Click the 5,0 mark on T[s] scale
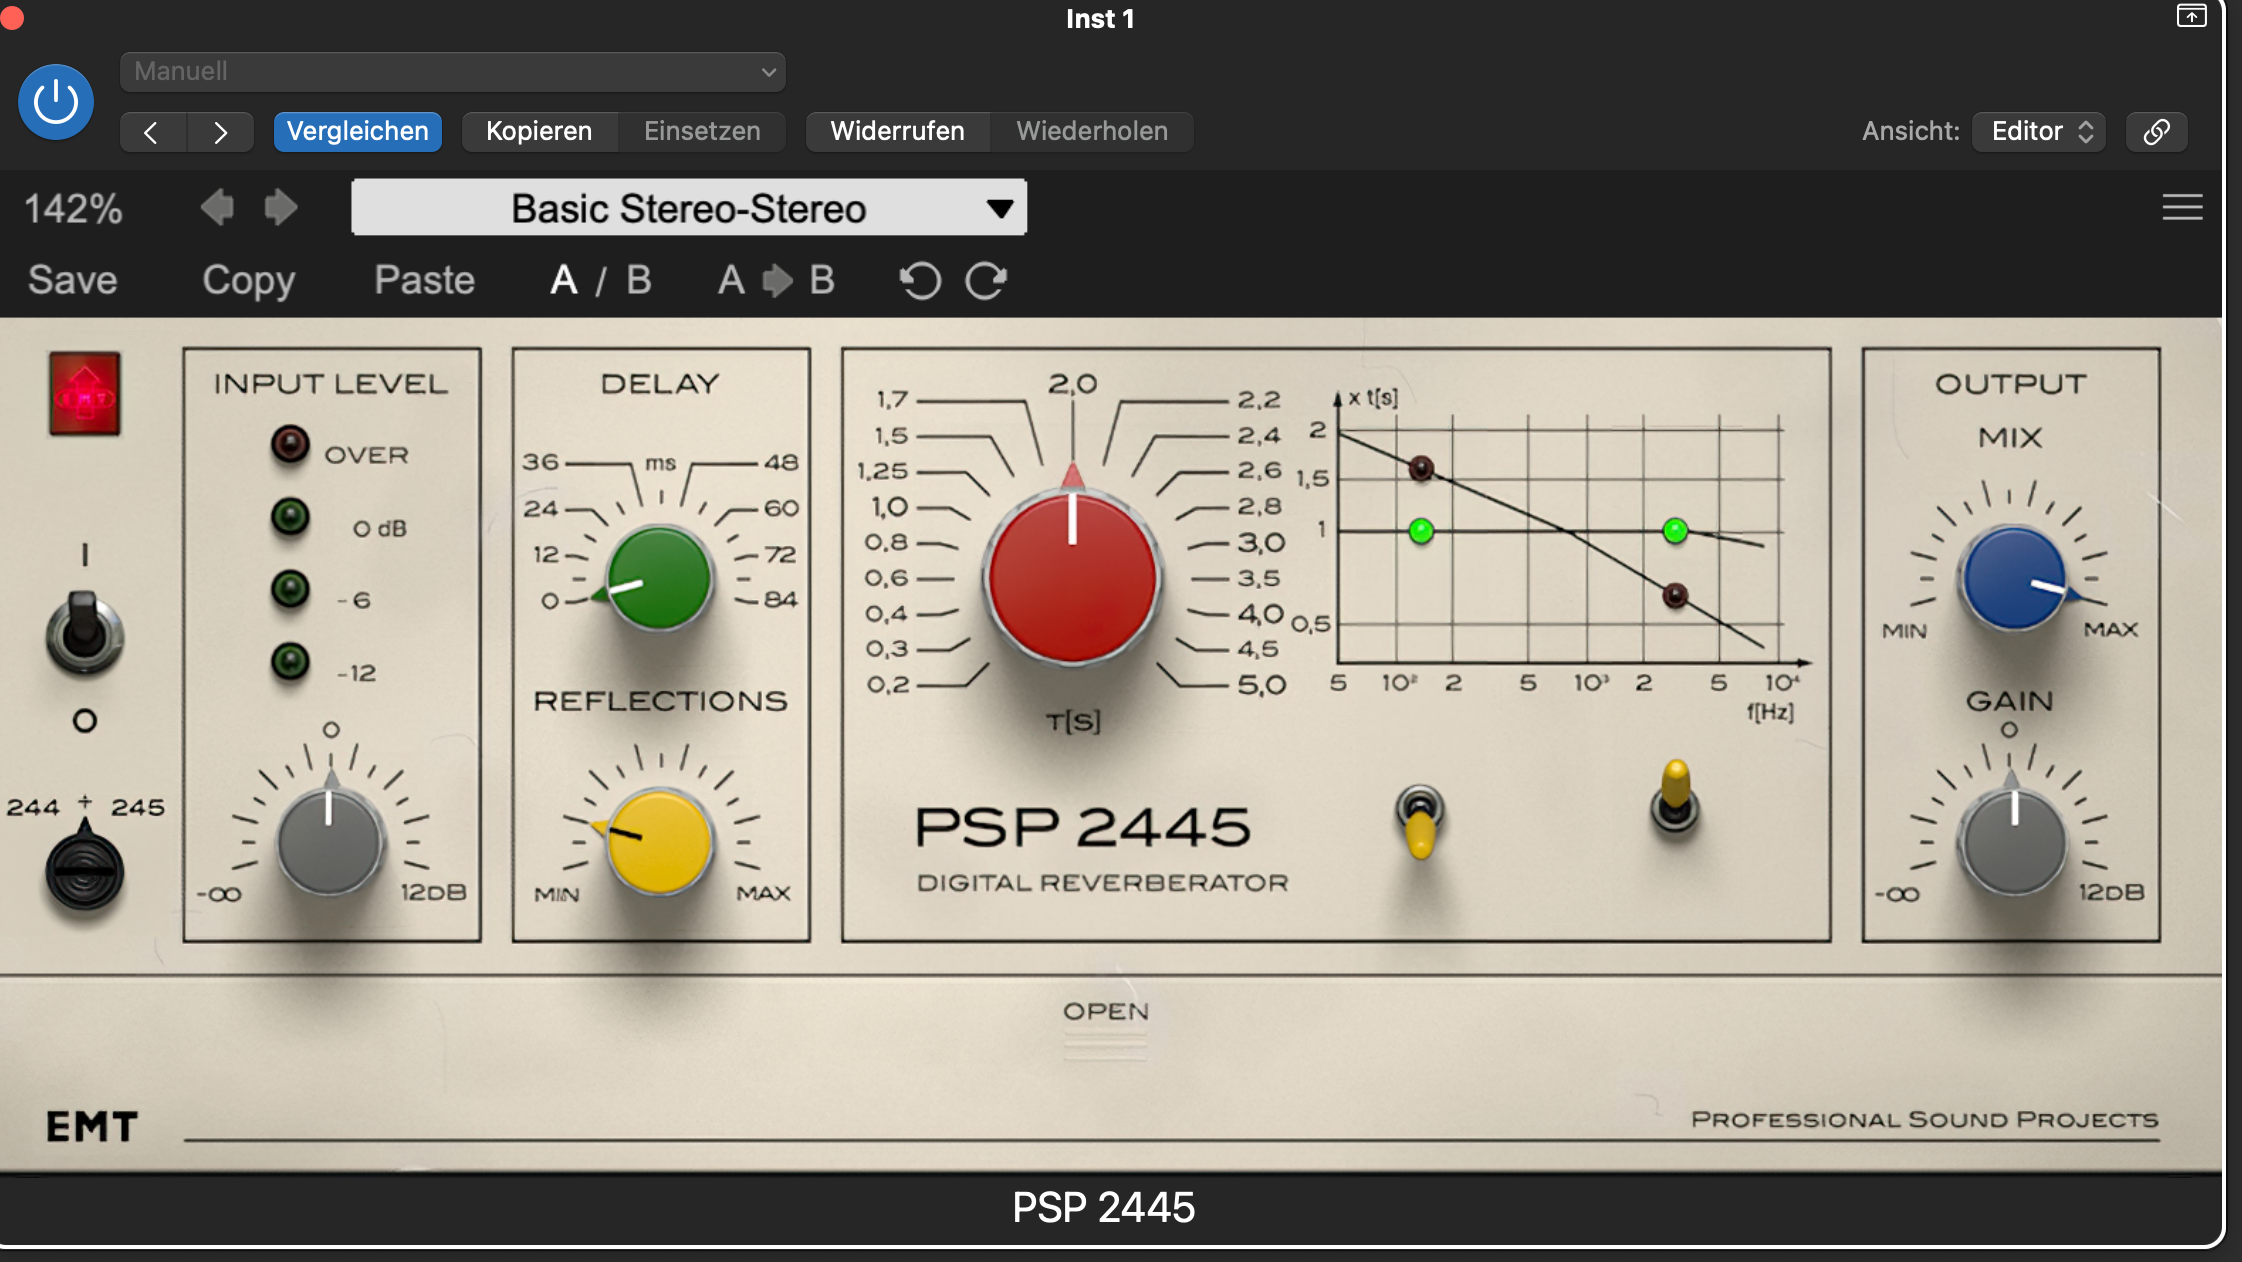The height and width of the screenshot is (1262, 2242). tap(1261, 685)
